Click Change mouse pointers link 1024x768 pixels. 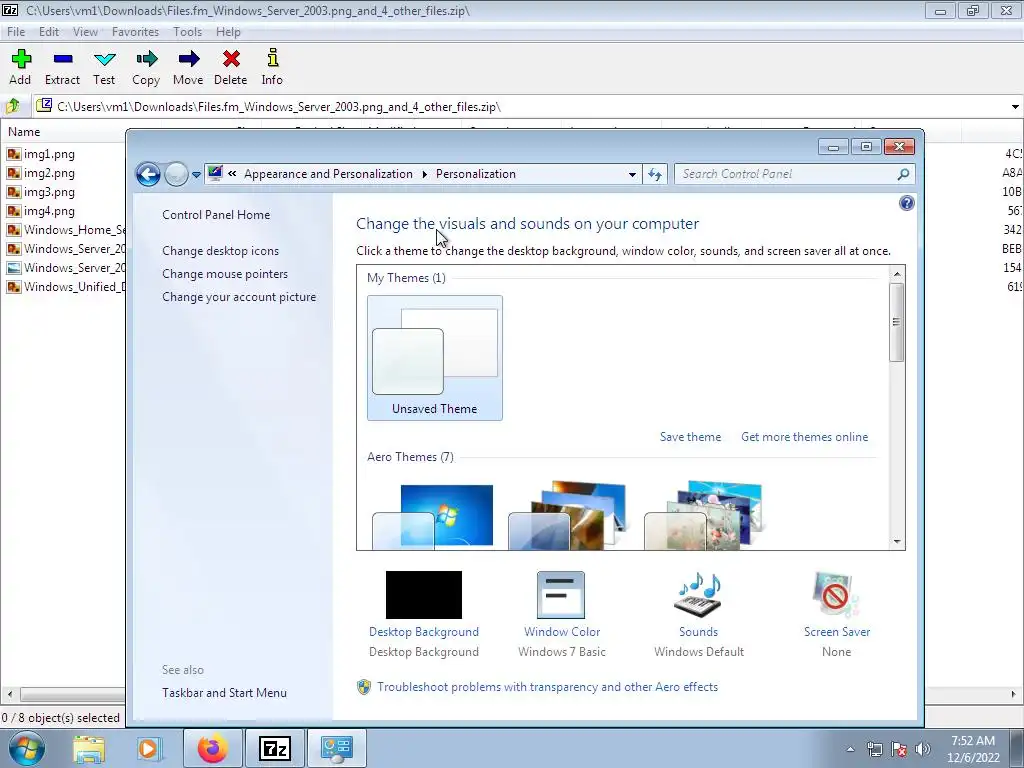(x=225, y=274)
